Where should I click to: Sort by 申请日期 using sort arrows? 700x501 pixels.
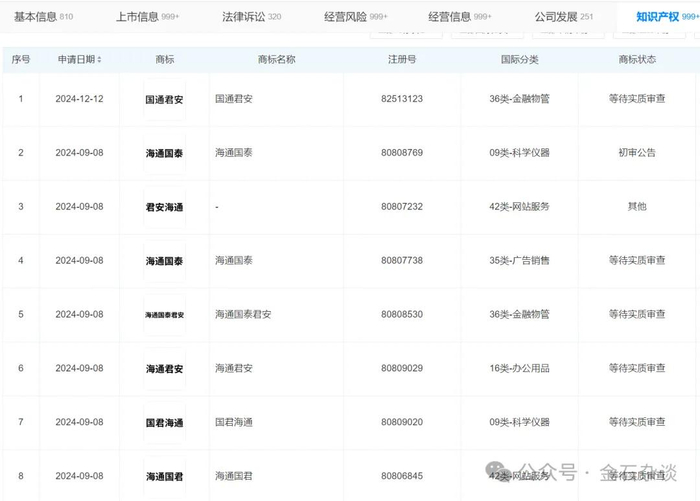(x=99, y=59)
